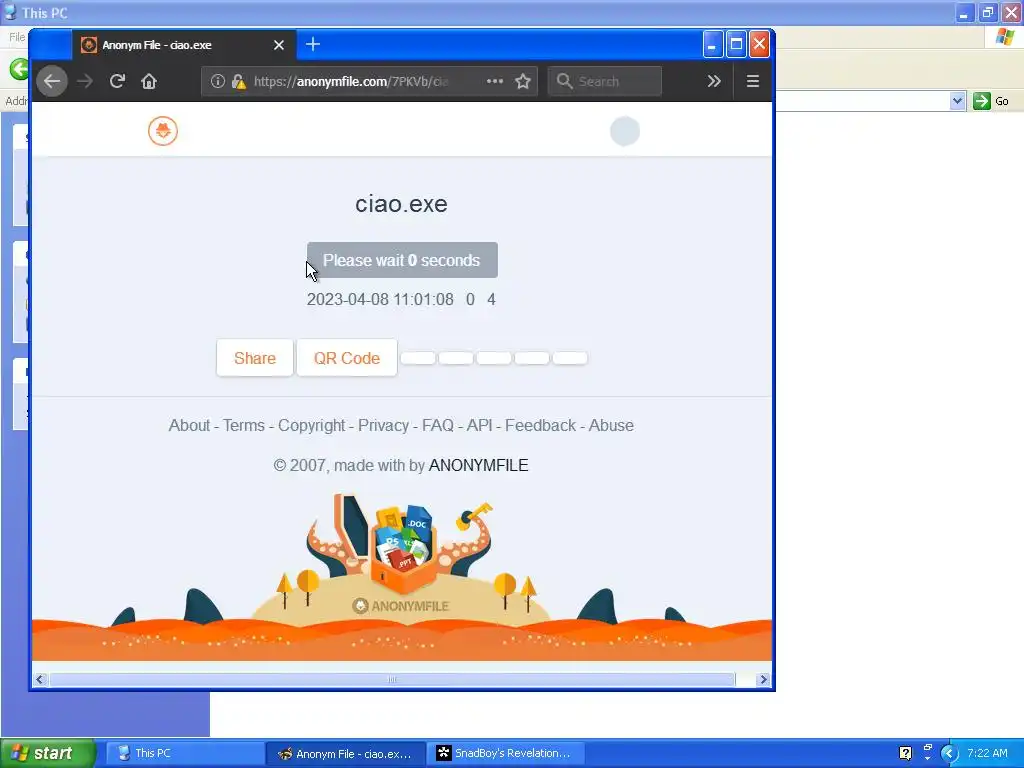Switch to Anonym File taskbar button
This screenshot has height=768, width=1024.
pyautogui.click(x=346, y=753)
